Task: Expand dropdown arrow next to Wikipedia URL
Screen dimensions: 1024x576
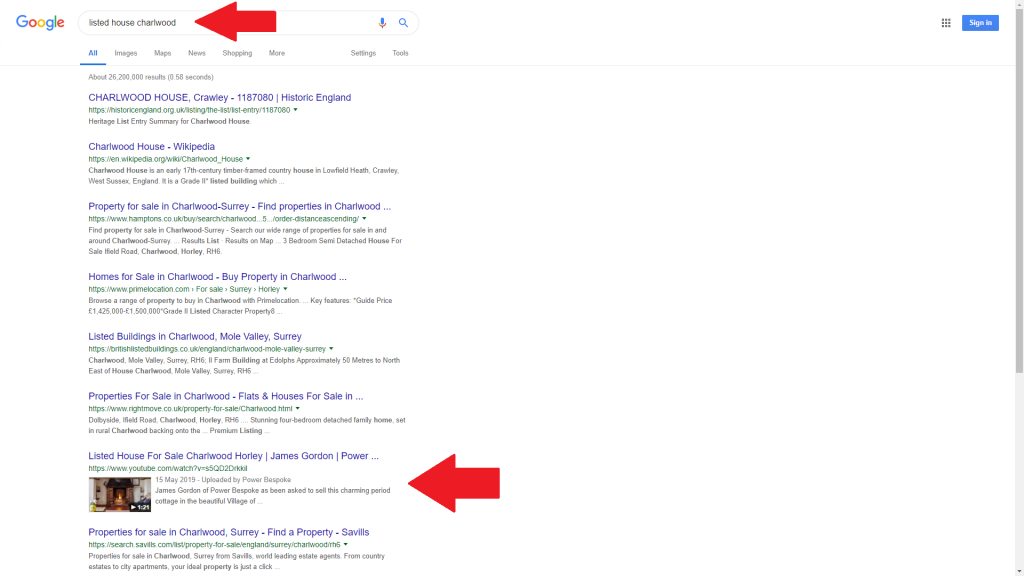Action: [248, 159]
